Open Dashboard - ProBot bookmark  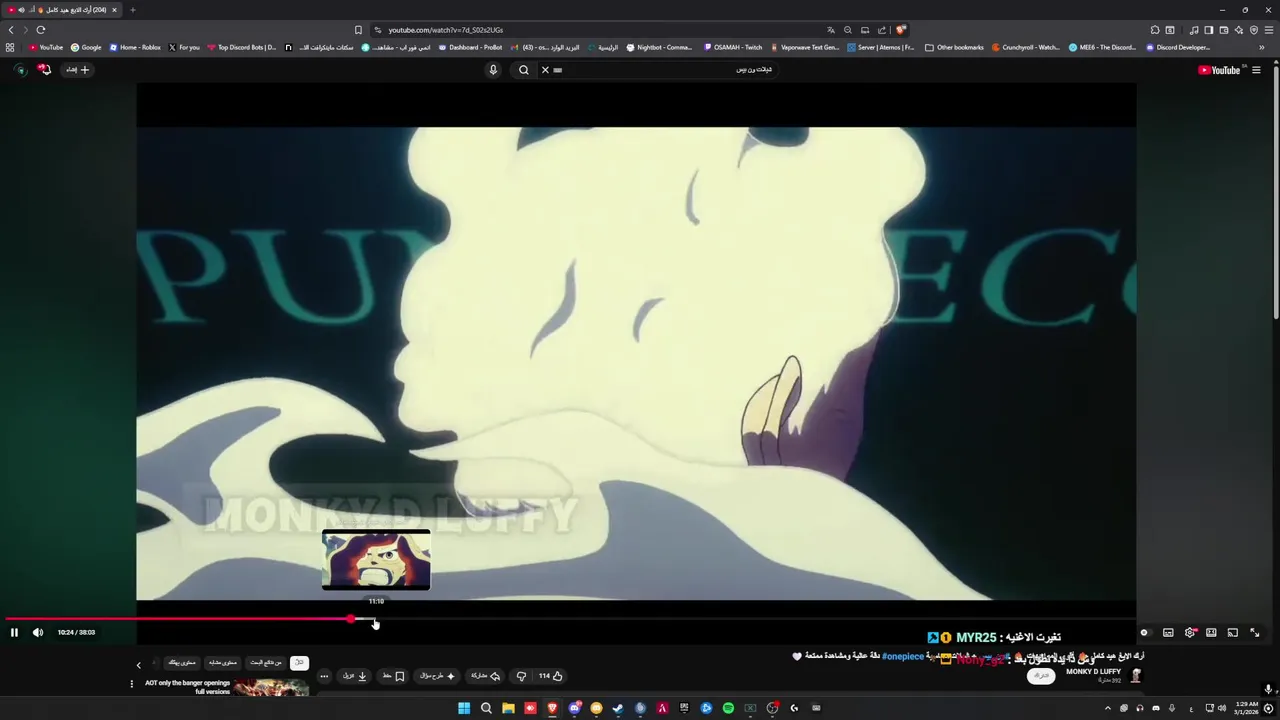(x=470, y=47)
